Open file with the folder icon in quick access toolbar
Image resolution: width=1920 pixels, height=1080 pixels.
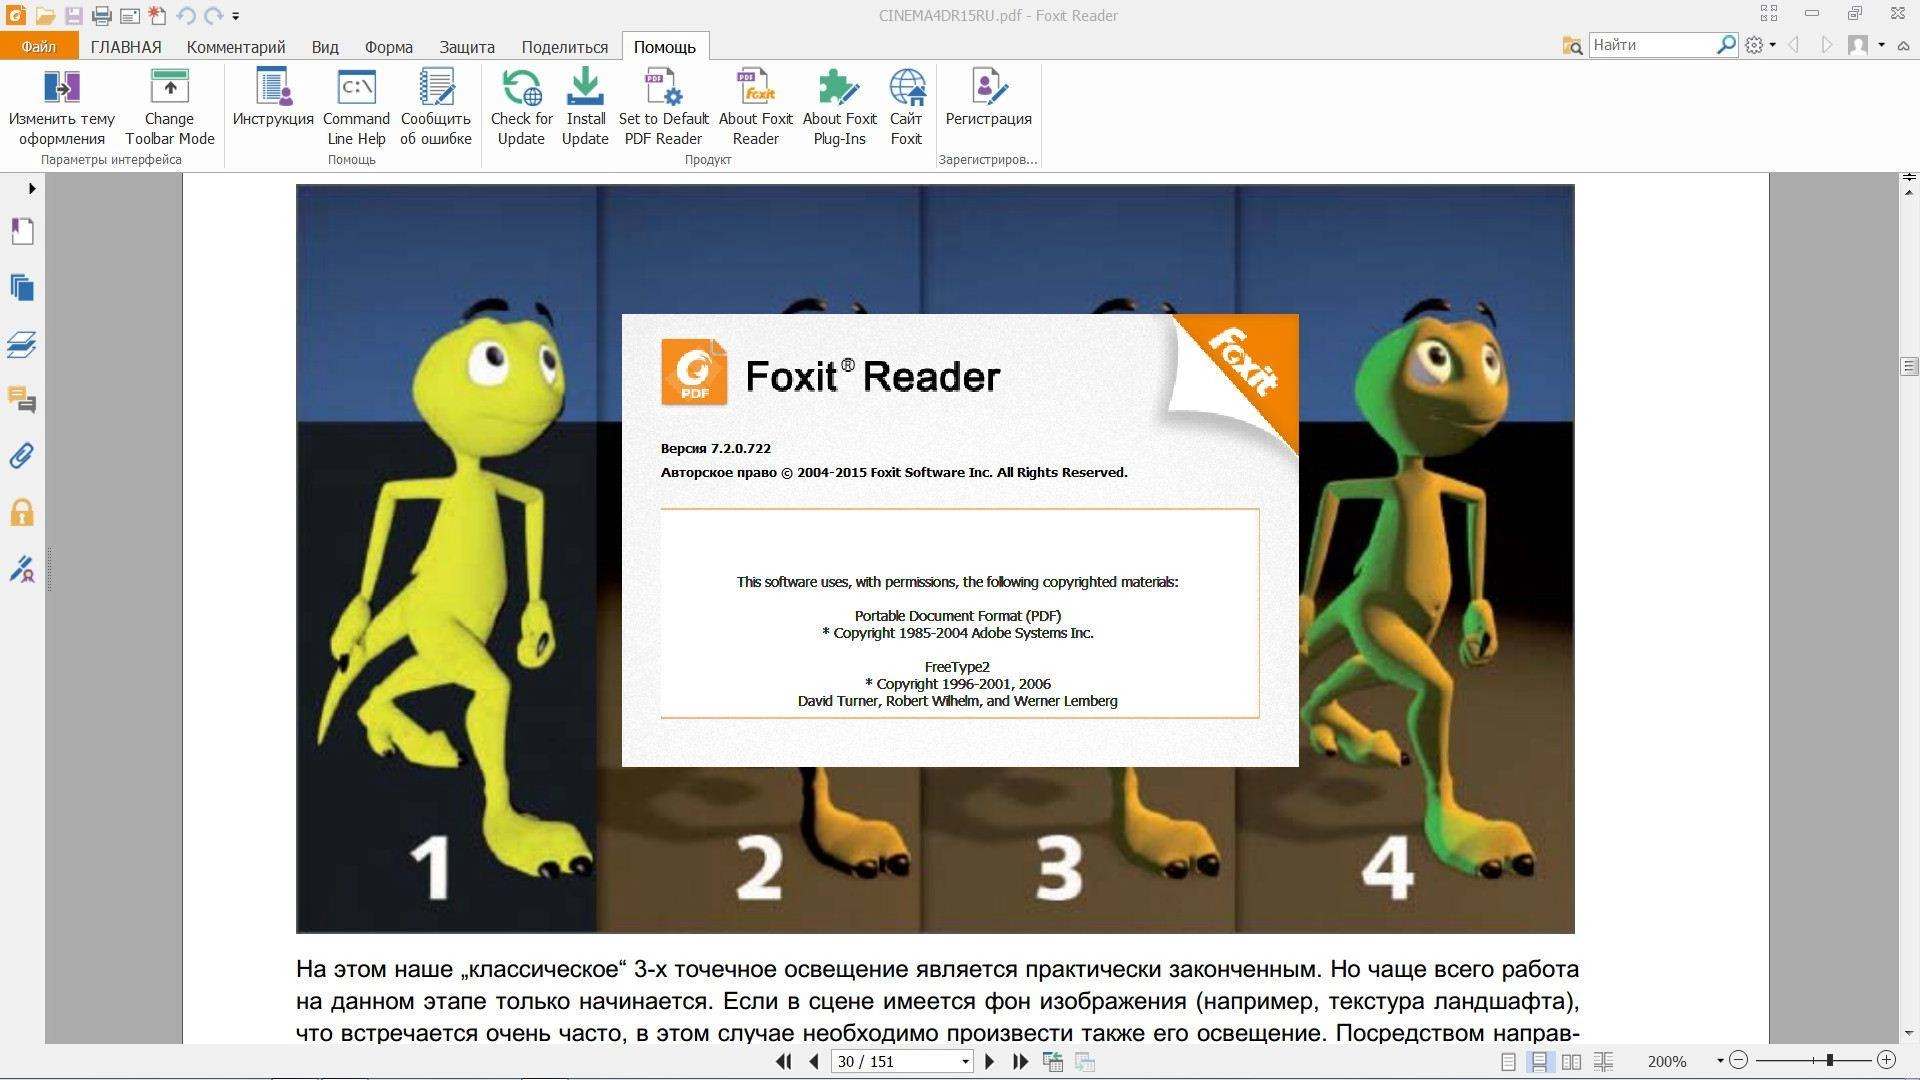[44, 15]
